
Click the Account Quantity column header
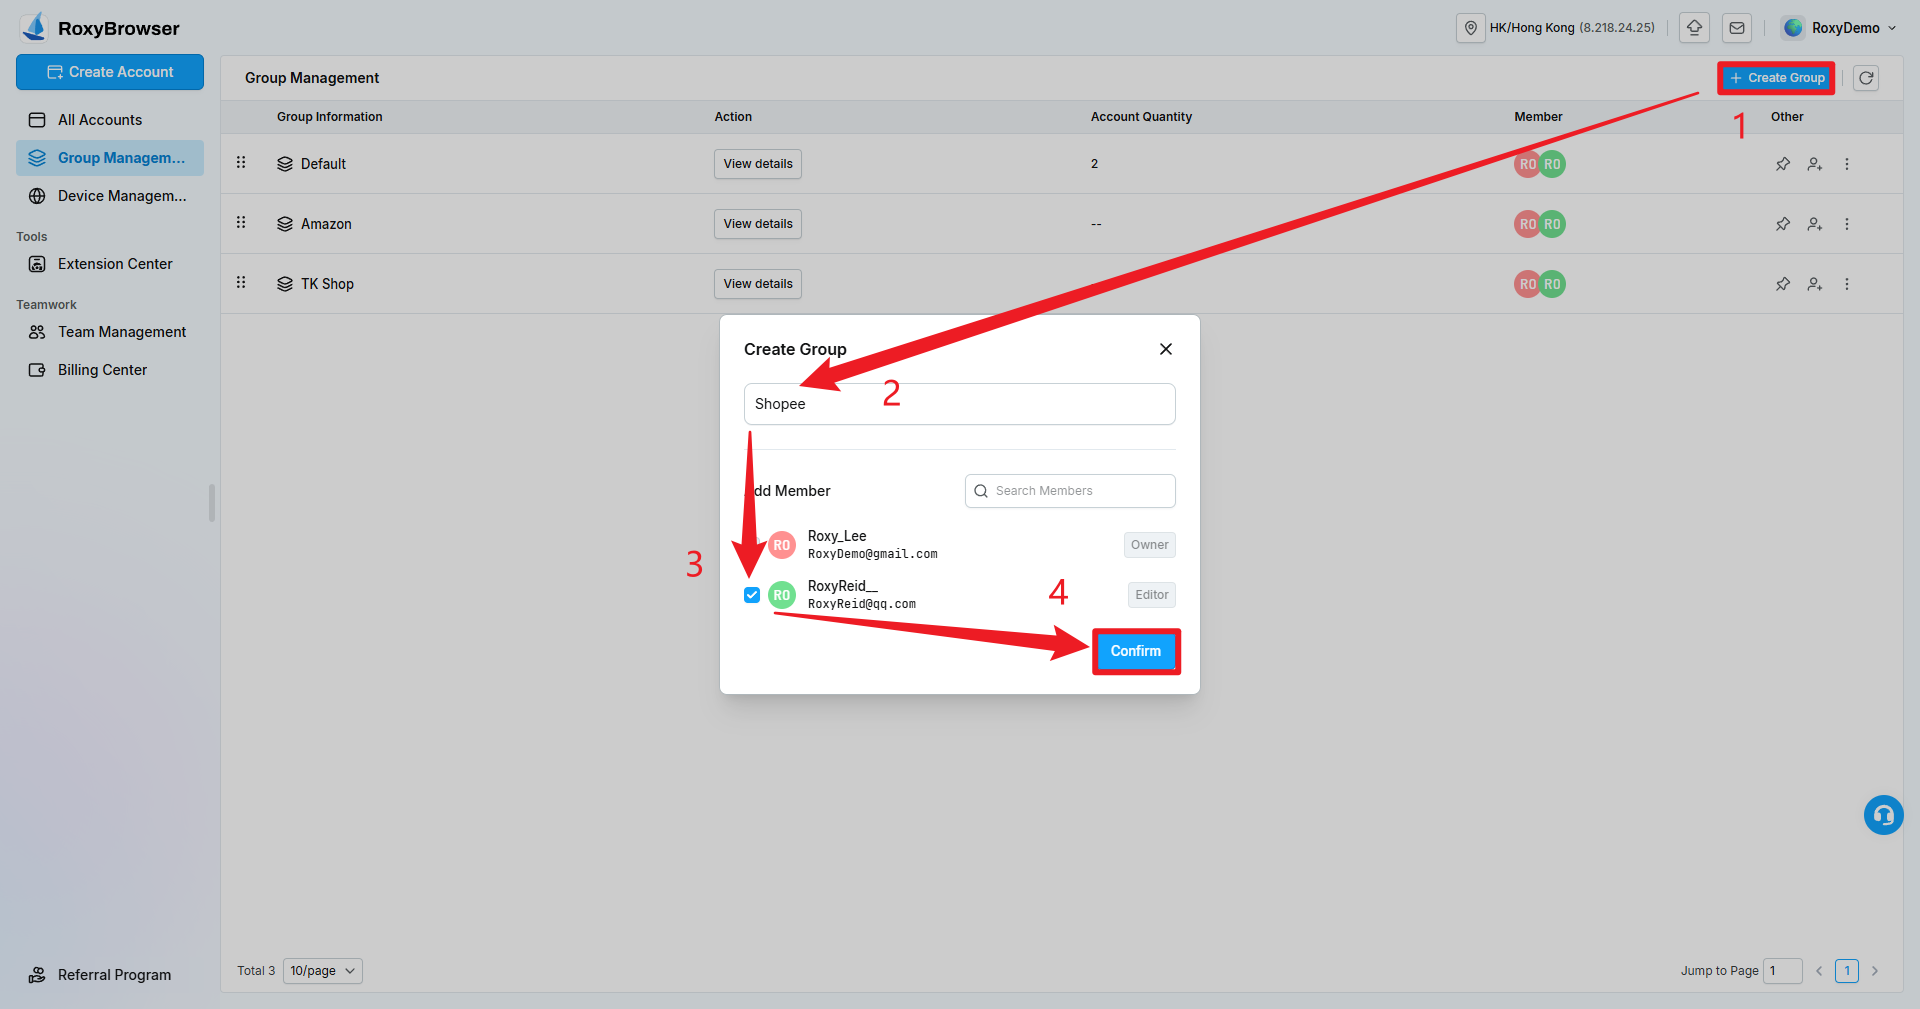1141,117
